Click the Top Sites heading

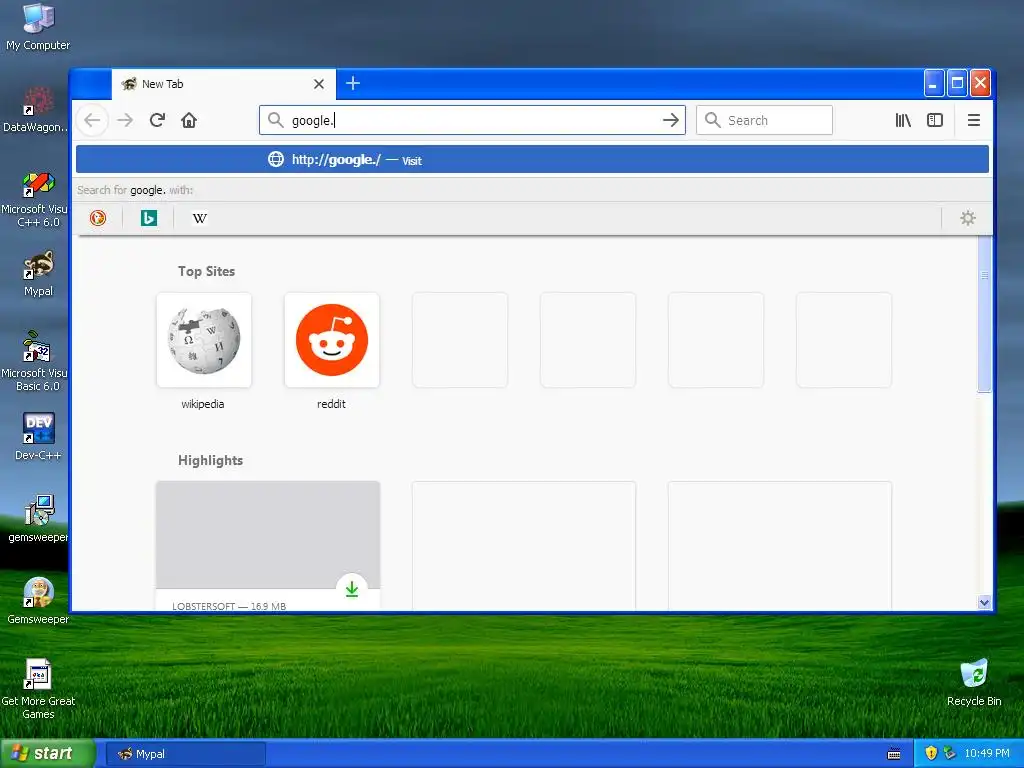pyautogui.click(x=206, y=271)
